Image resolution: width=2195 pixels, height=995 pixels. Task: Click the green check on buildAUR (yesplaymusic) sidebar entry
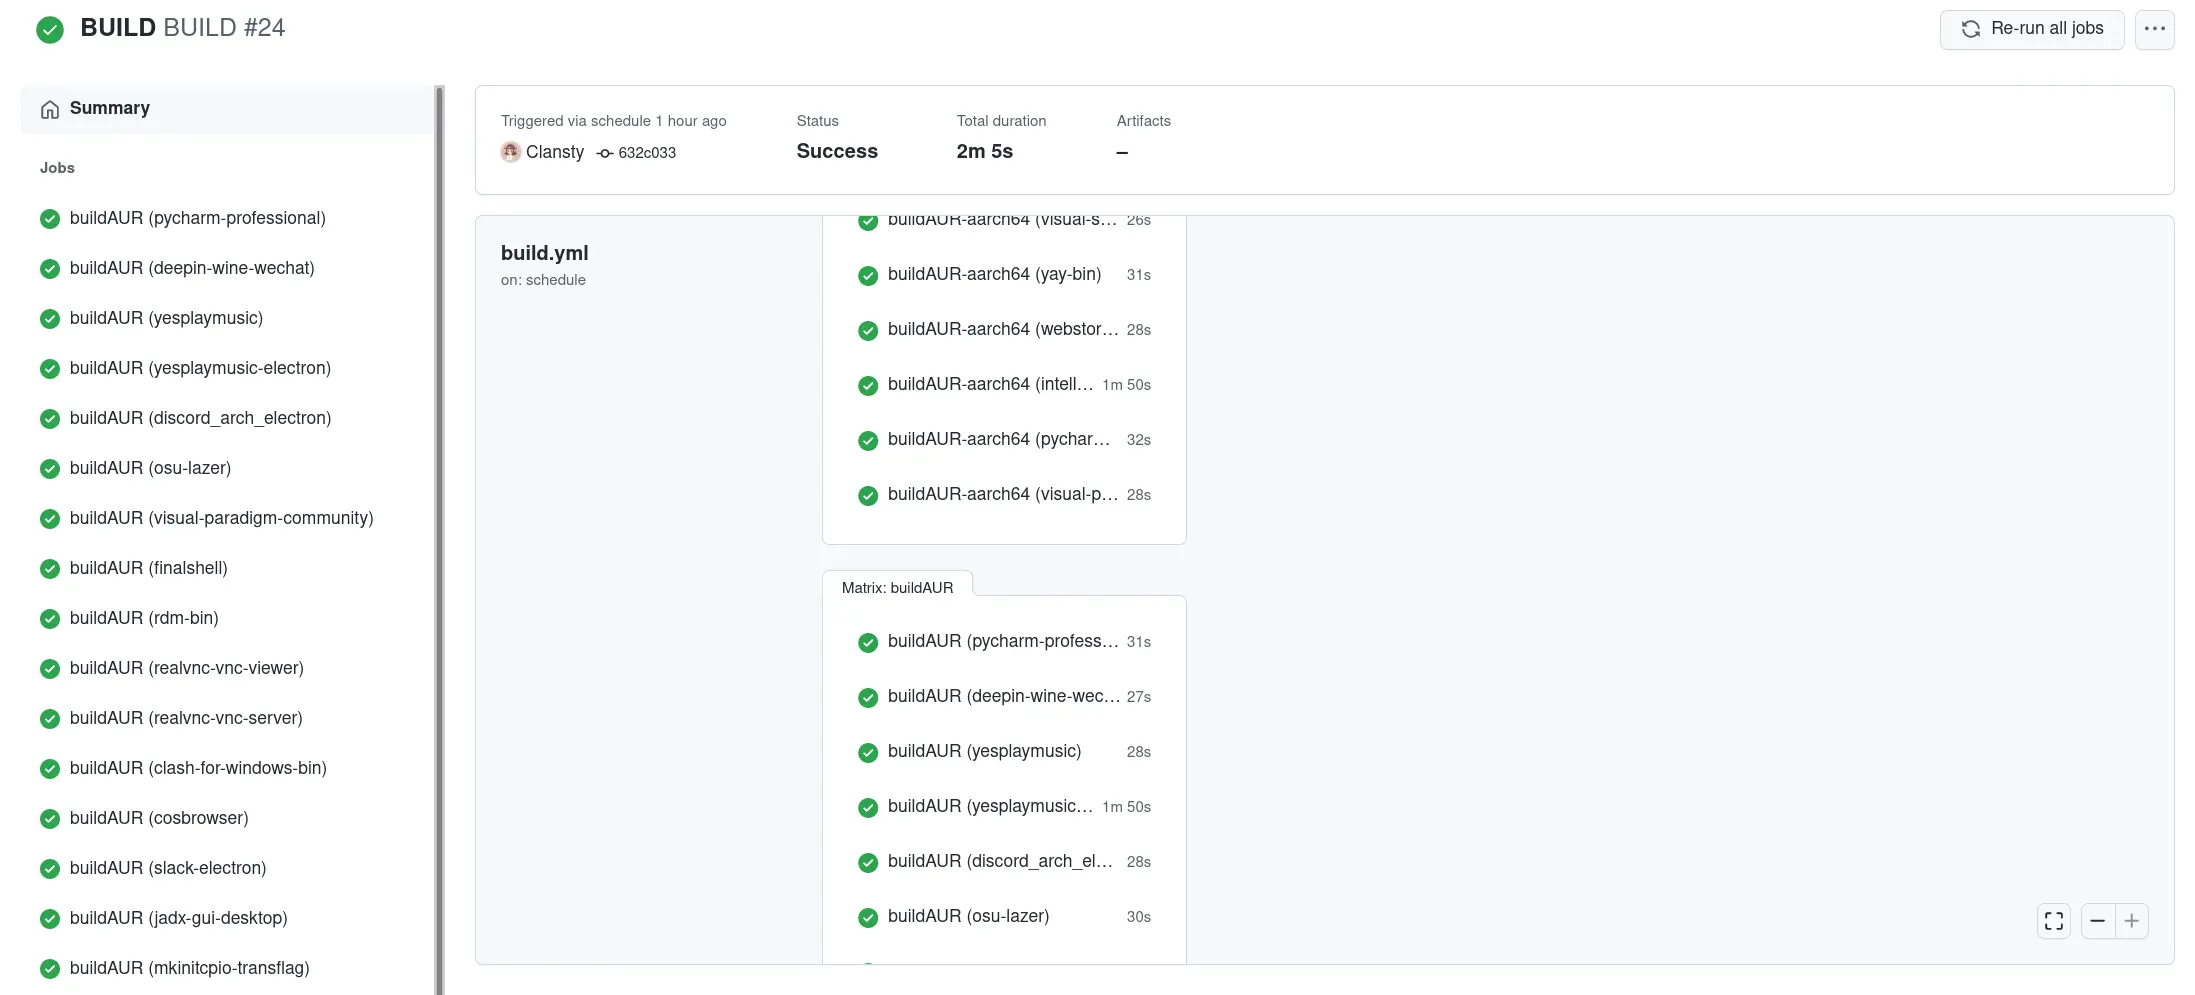point(50,318)
